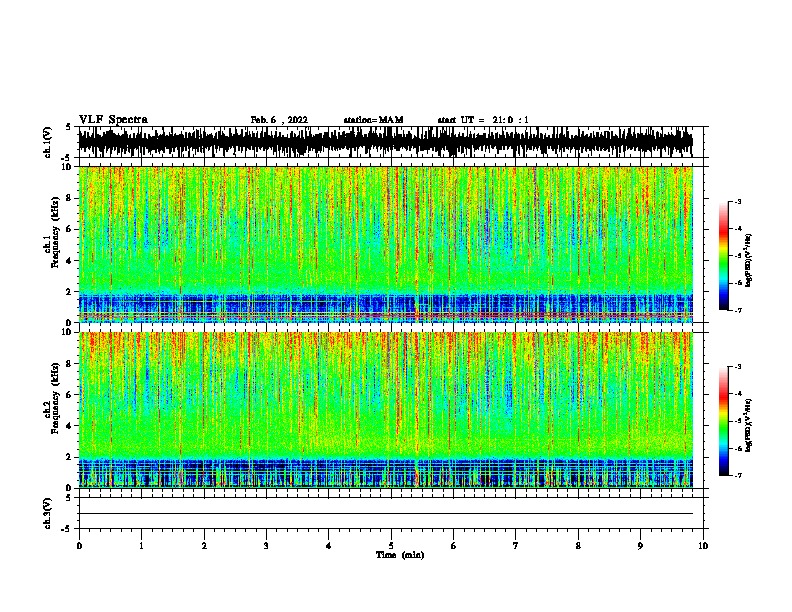Click the "-7" tick of ch.2 color bar
This screenshot has height=612, width=792.
tap(738, 475)
